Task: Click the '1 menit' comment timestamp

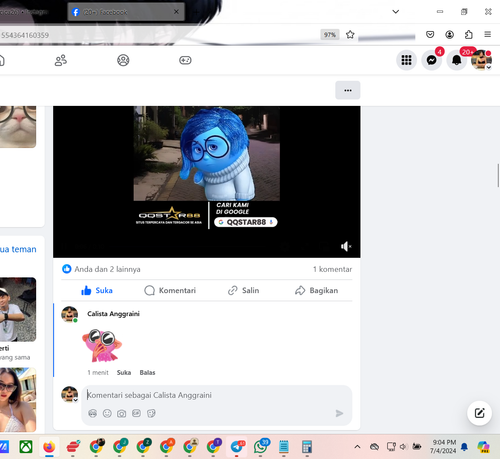Action: (x=98, y=372)
